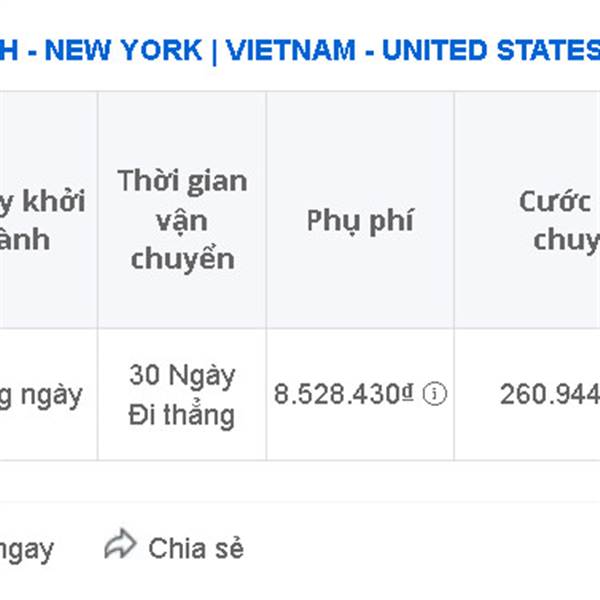
Task: Click the share arrow icon
Action: click(x=120, y=545)
